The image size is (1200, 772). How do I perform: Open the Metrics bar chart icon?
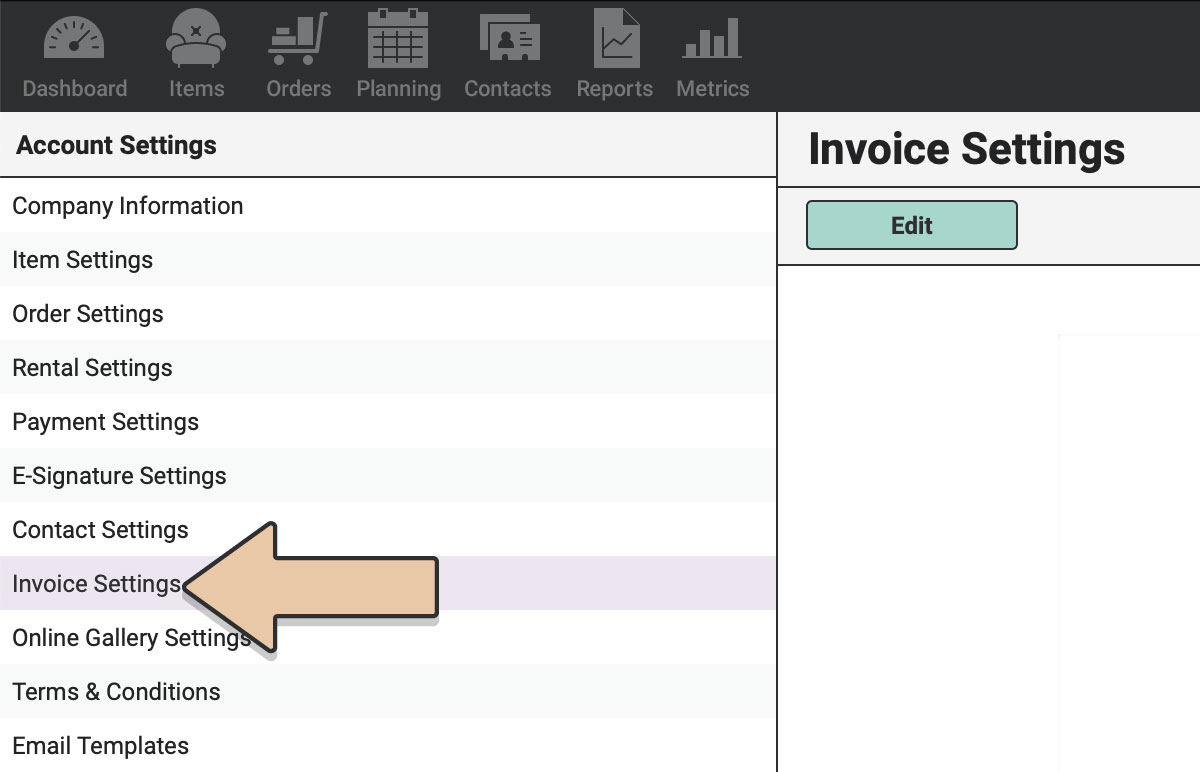pos(712,40)
